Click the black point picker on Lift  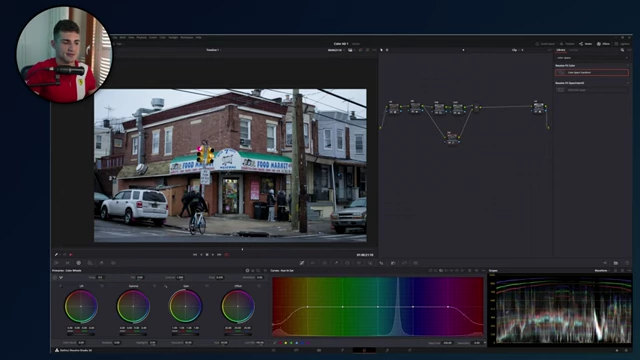pyautogui.click(x=61, y=286)
